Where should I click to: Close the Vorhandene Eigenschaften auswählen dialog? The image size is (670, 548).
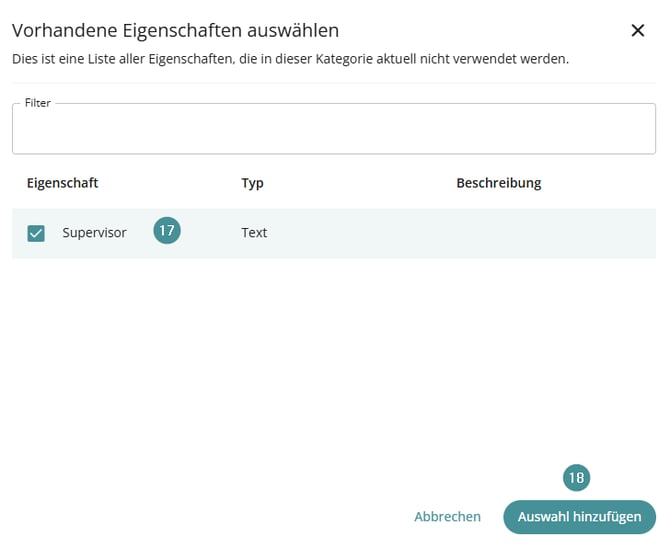(637, 30)
